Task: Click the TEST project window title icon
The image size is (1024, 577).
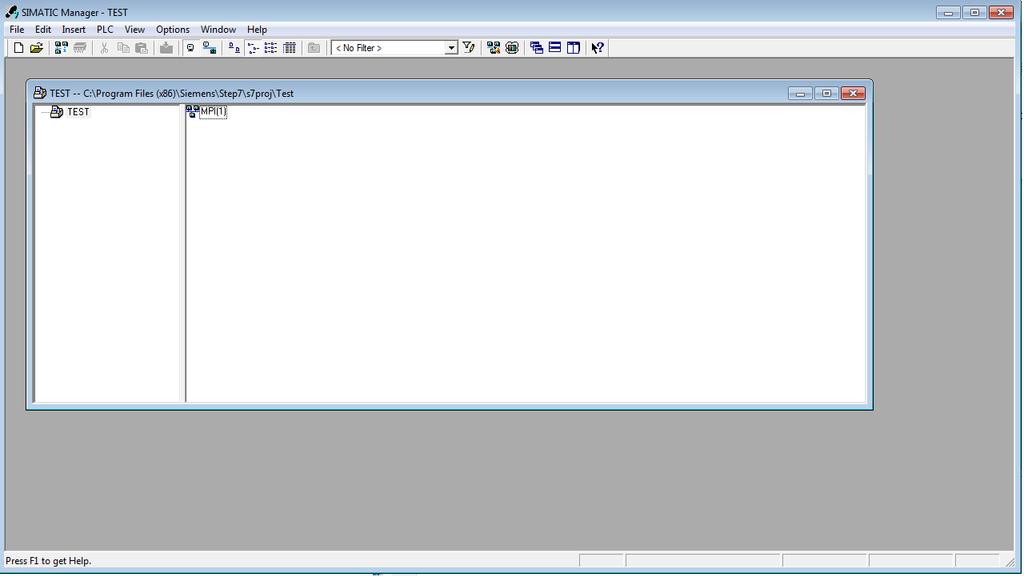Action: coord(40,93)
